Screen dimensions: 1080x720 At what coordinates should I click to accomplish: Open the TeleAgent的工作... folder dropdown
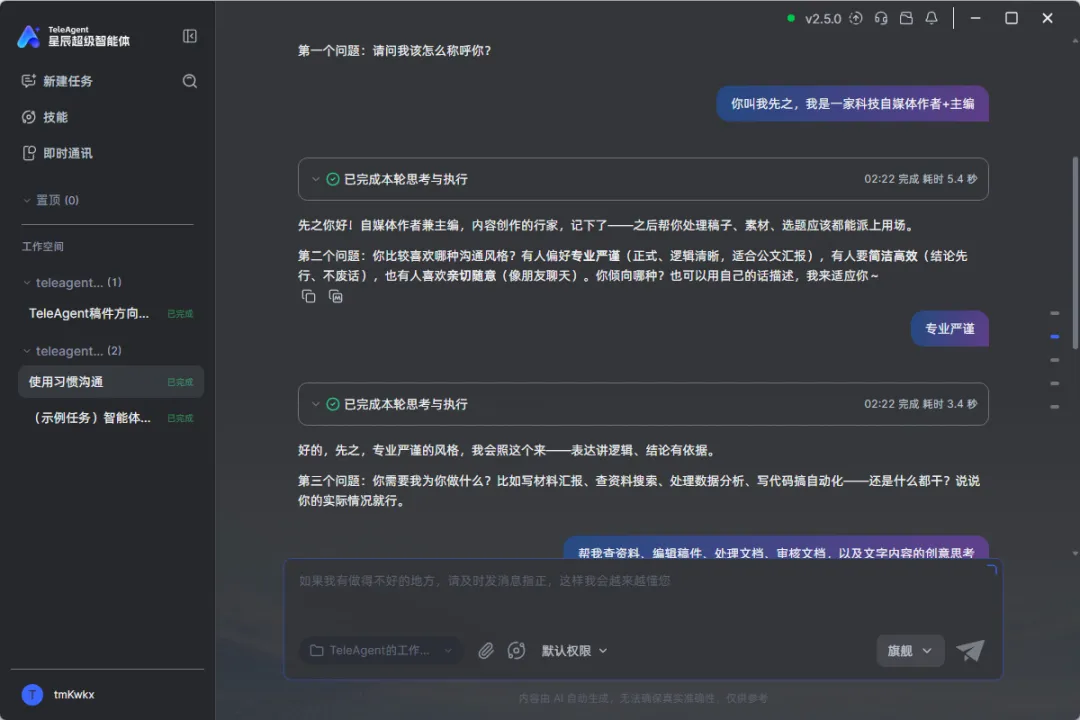[381, 650]
